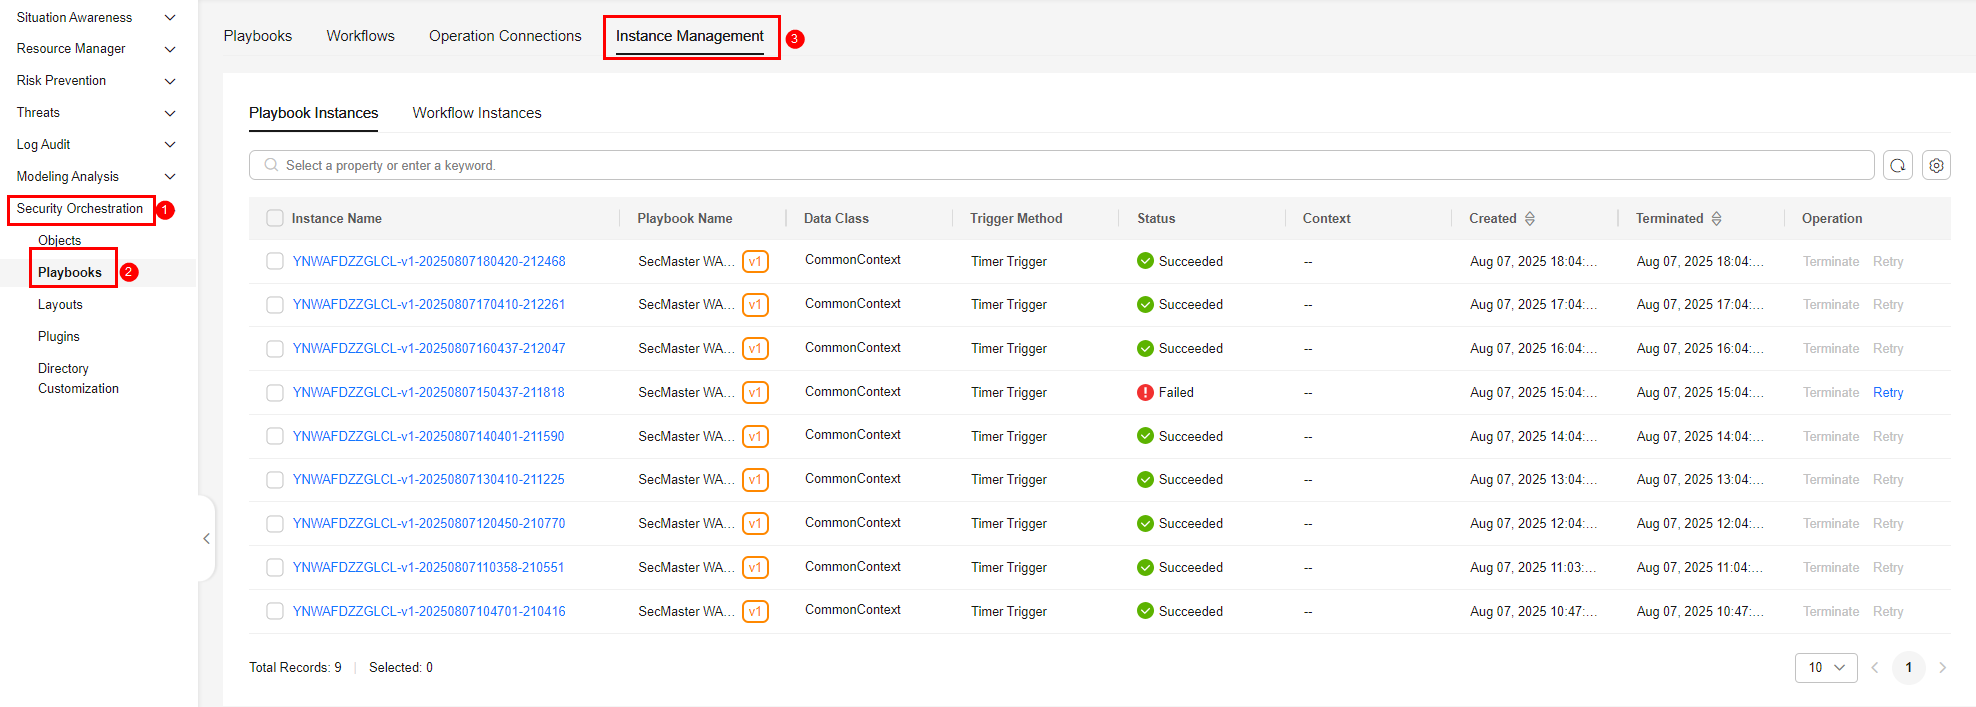Go to next page arrow in pagination
Image resolution: width=1976 pixels, height=707 pixels.
click(x=1942, y=668)
